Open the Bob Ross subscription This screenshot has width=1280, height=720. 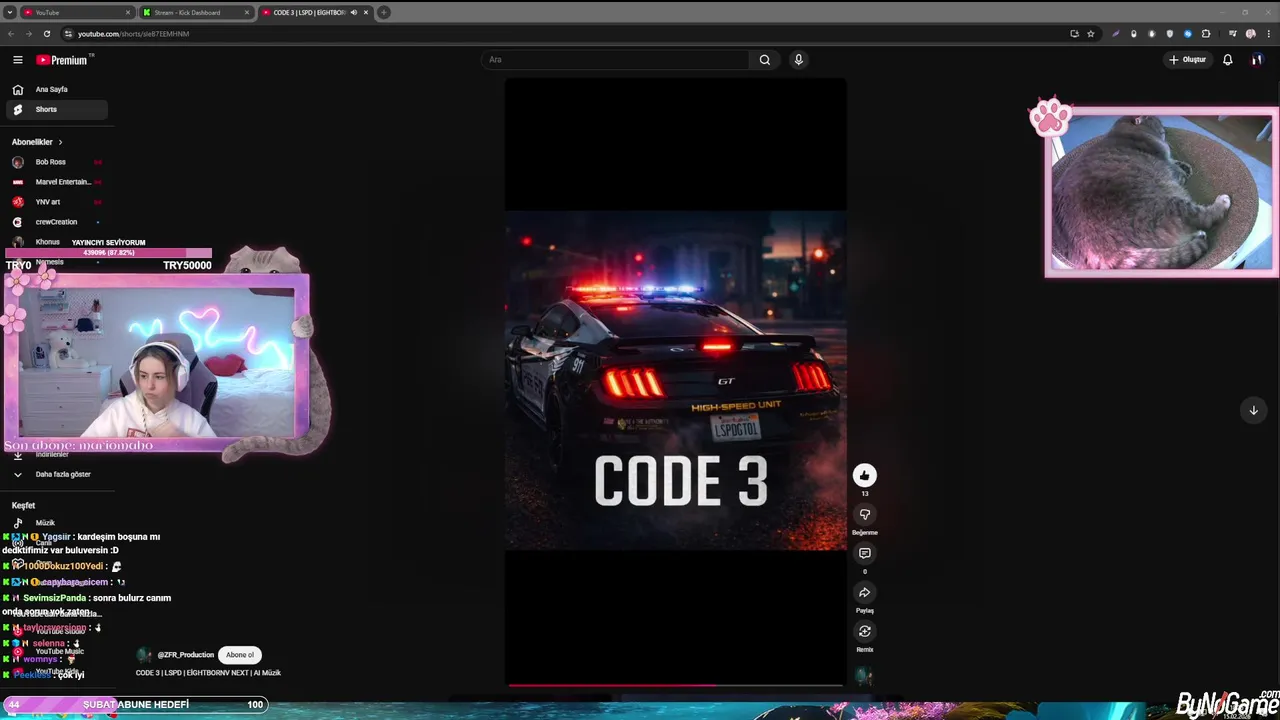pyautogui.click(x=56, y=162)
